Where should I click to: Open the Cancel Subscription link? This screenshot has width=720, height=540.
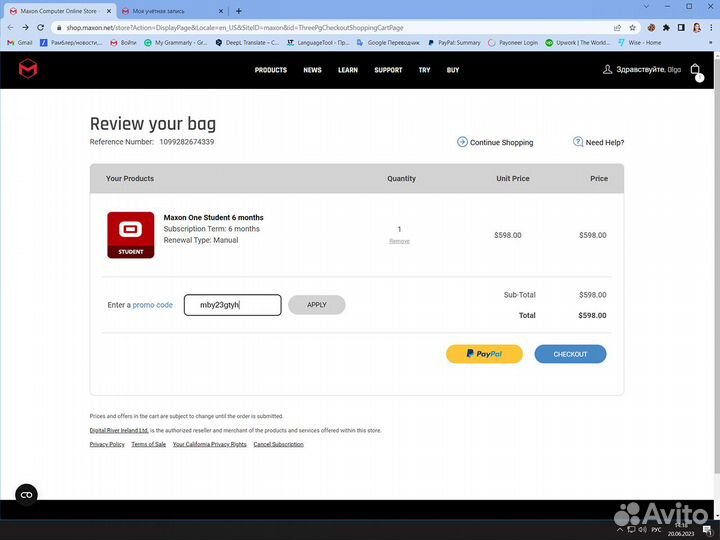click(278, 444)
